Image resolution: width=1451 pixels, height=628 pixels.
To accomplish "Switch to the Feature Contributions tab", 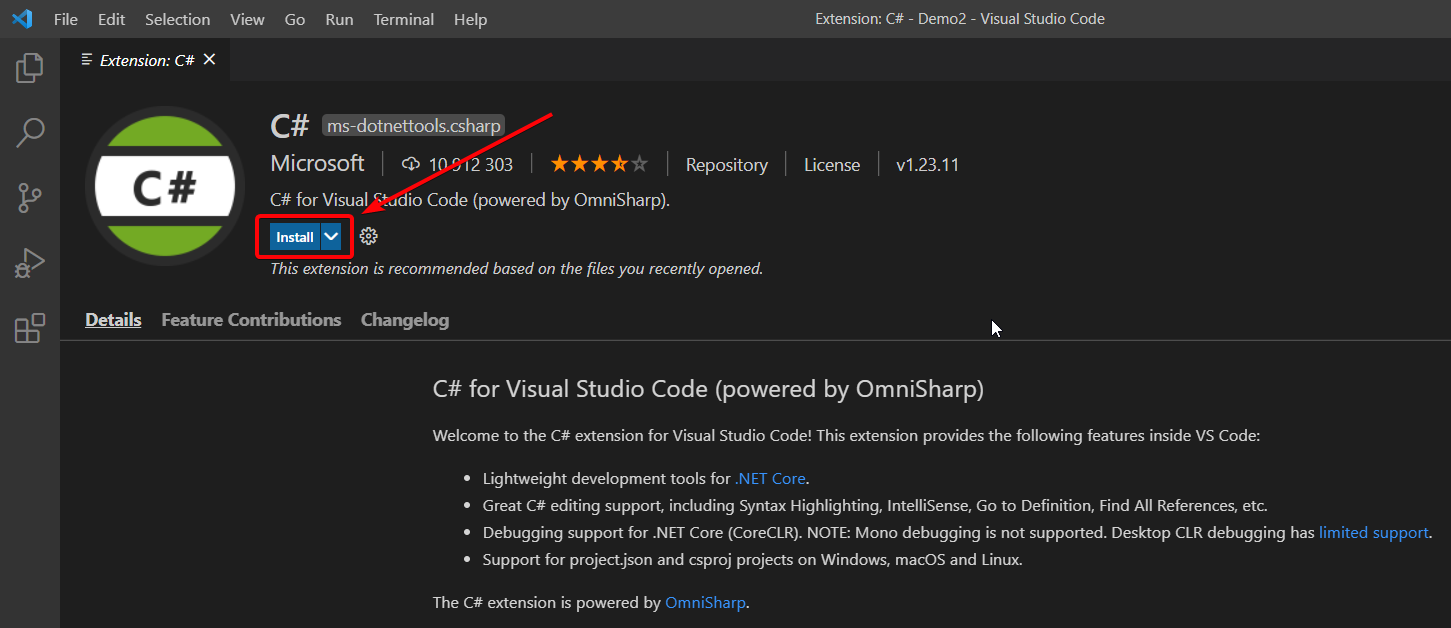I will [250, 319].
